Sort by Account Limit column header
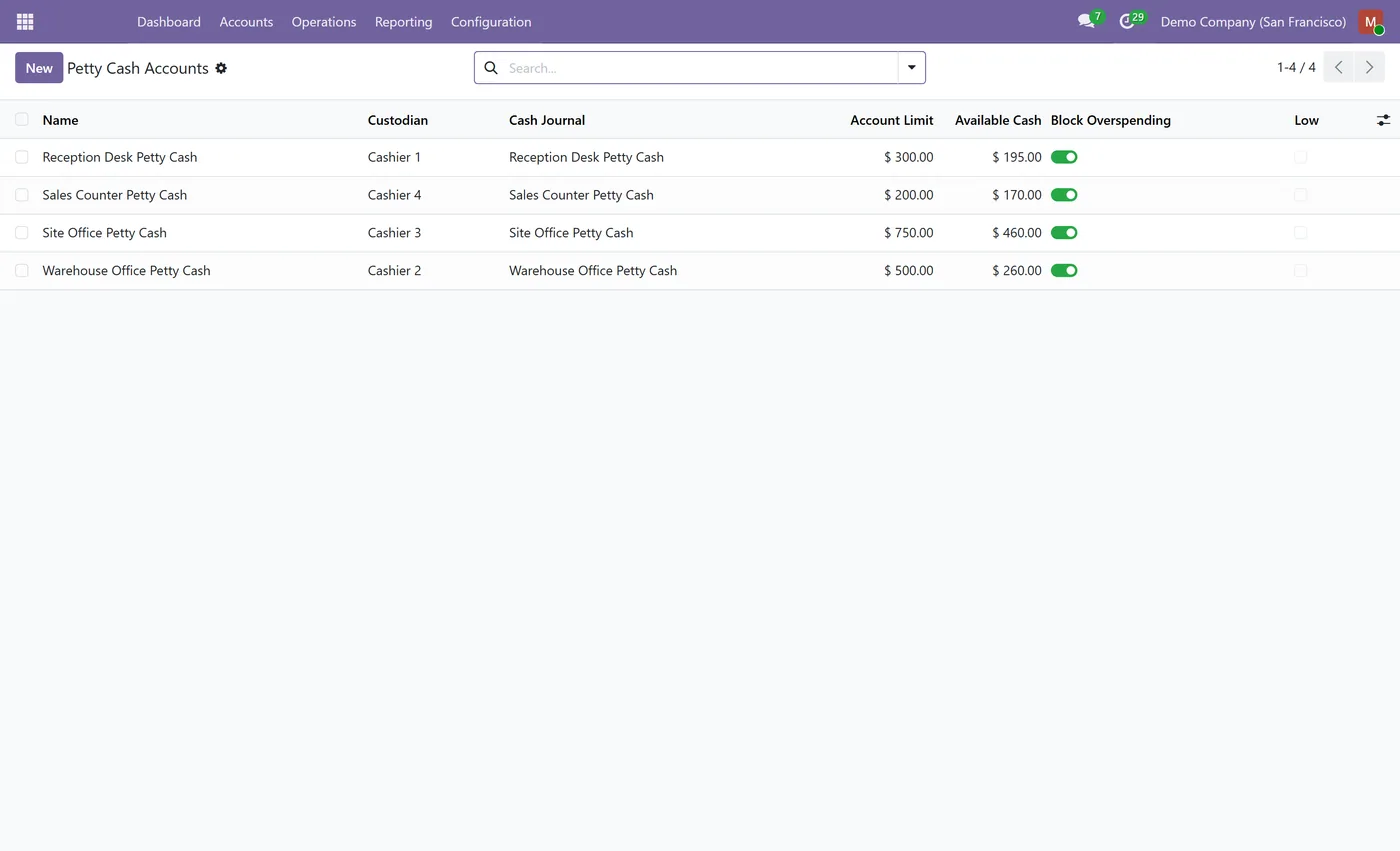The height and width of the screenshot is (851, 1400). [x=892, y=120]
